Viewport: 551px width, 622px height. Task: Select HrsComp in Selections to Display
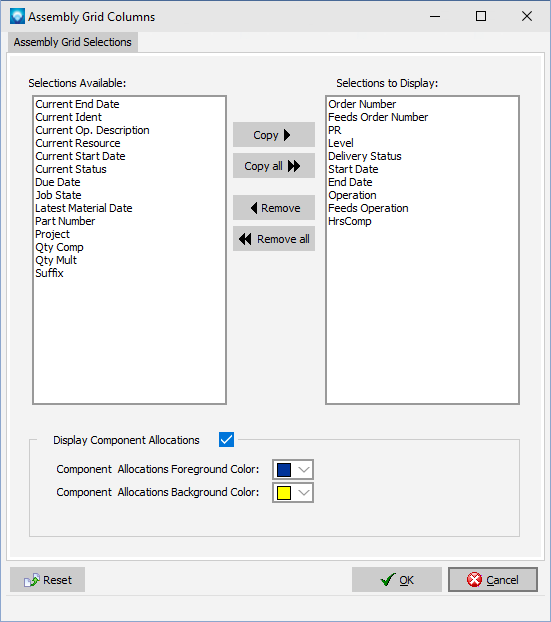tap(350, 221)
